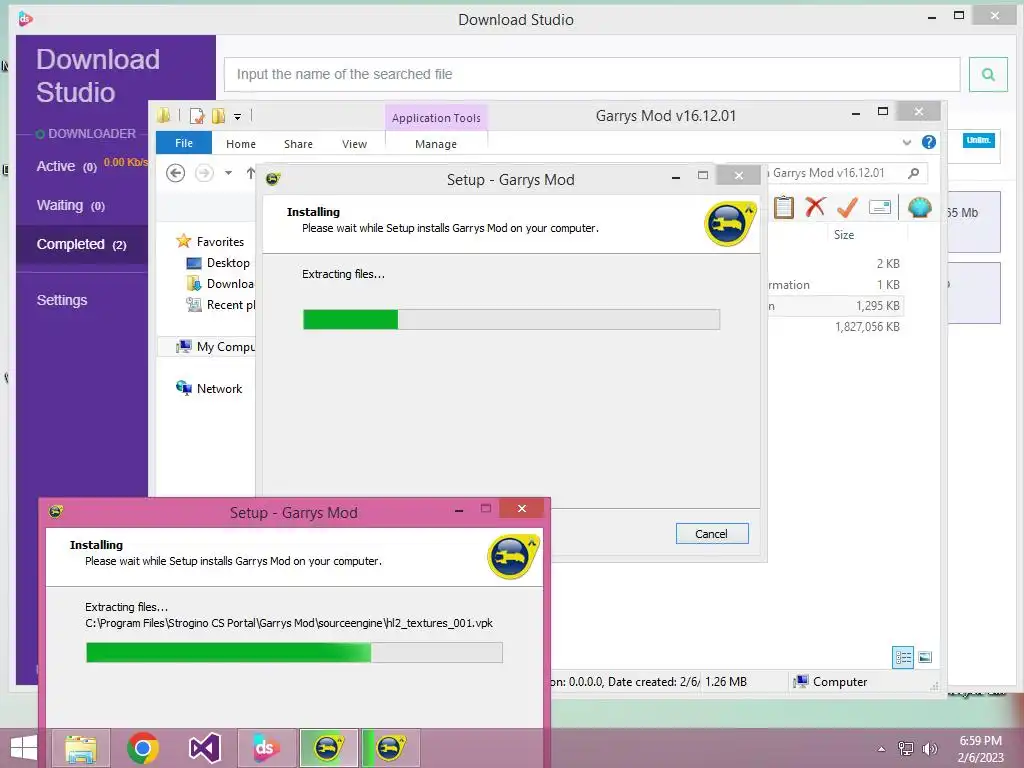This screenshot has height=768, width=1024.
Task: Sort files by the Size column header
Action: coord(844,235)
